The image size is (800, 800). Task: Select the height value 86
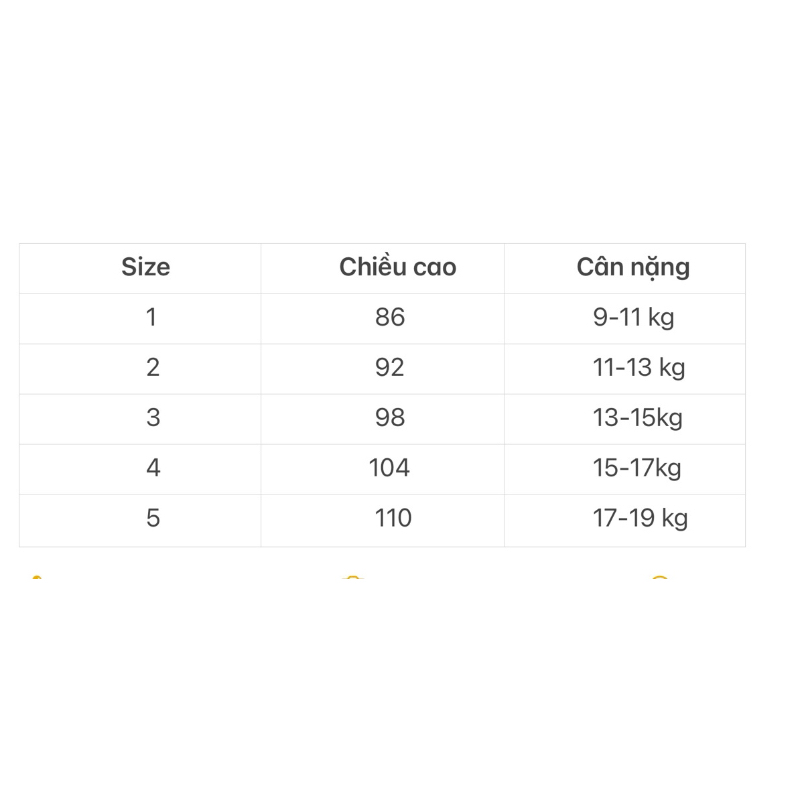pos(390,317)
